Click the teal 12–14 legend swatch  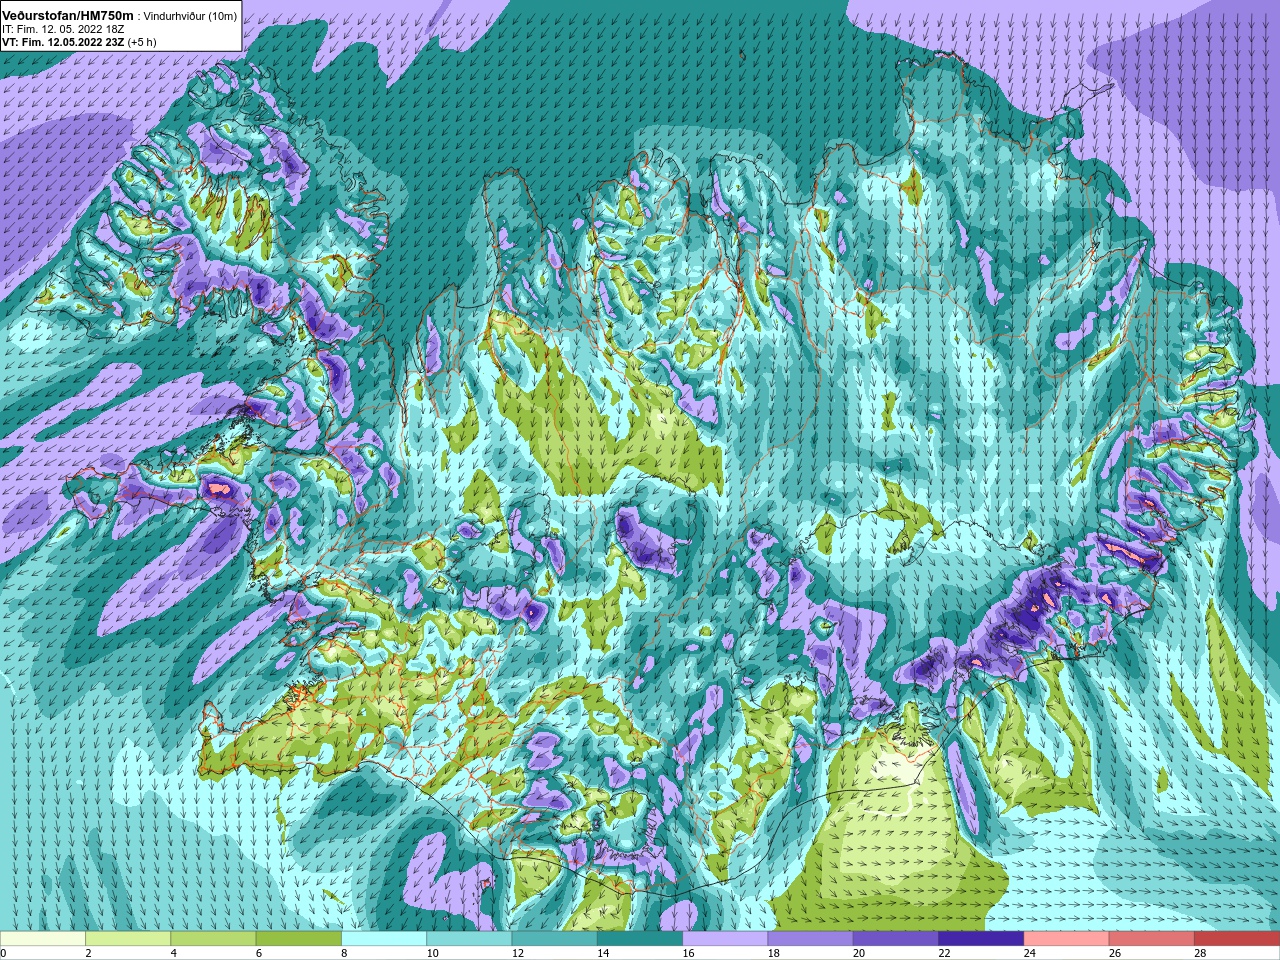(x=554, y=939)
